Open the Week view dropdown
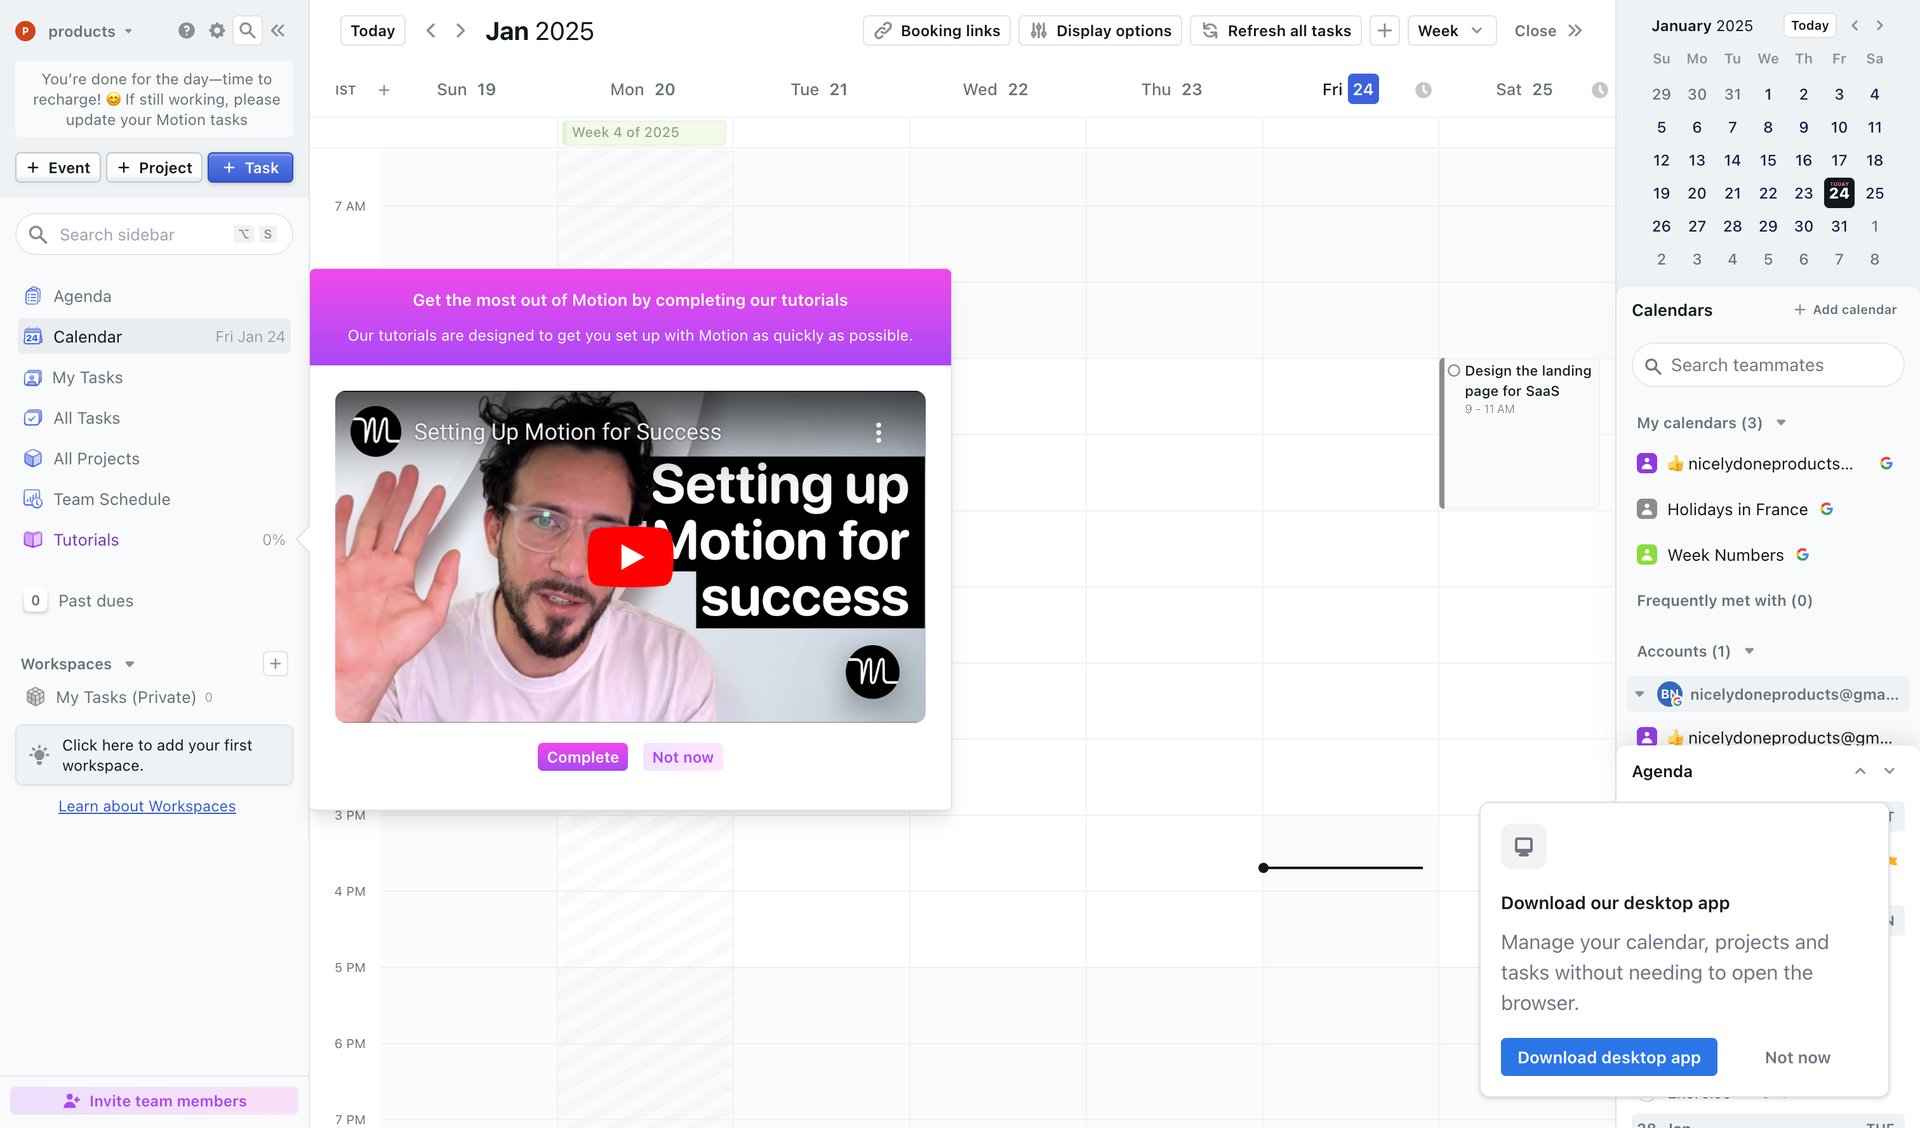 point(1451,30)
